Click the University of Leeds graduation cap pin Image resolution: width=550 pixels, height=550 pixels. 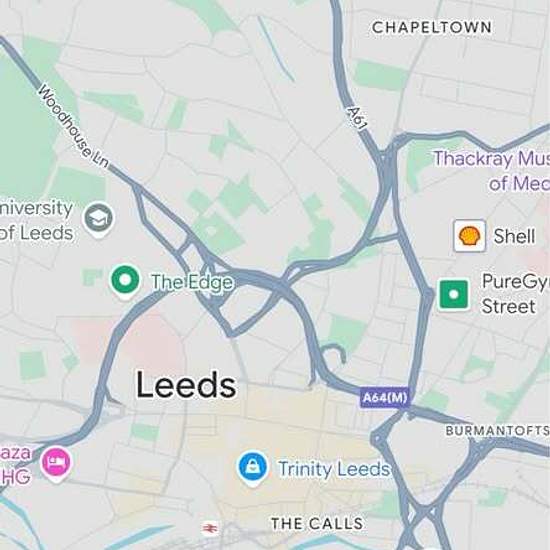click(99, 219)
